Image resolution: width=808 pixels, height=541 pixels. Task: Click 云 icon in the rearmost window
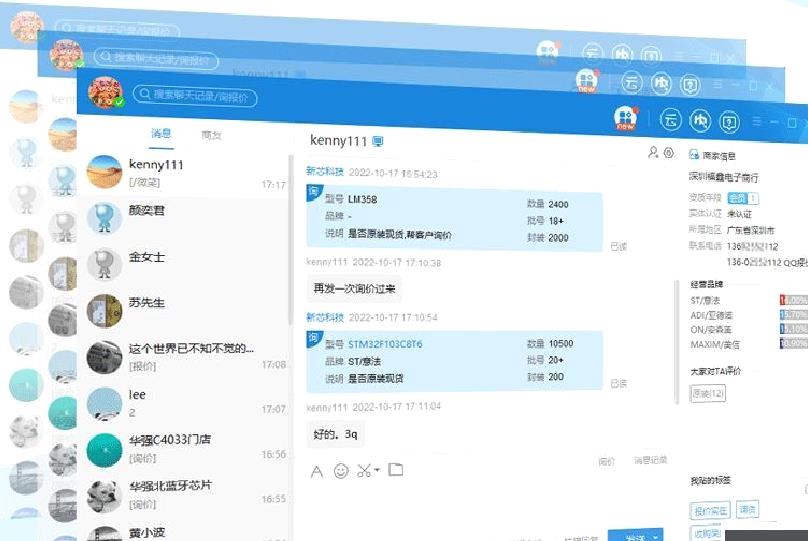coord(593,53)
